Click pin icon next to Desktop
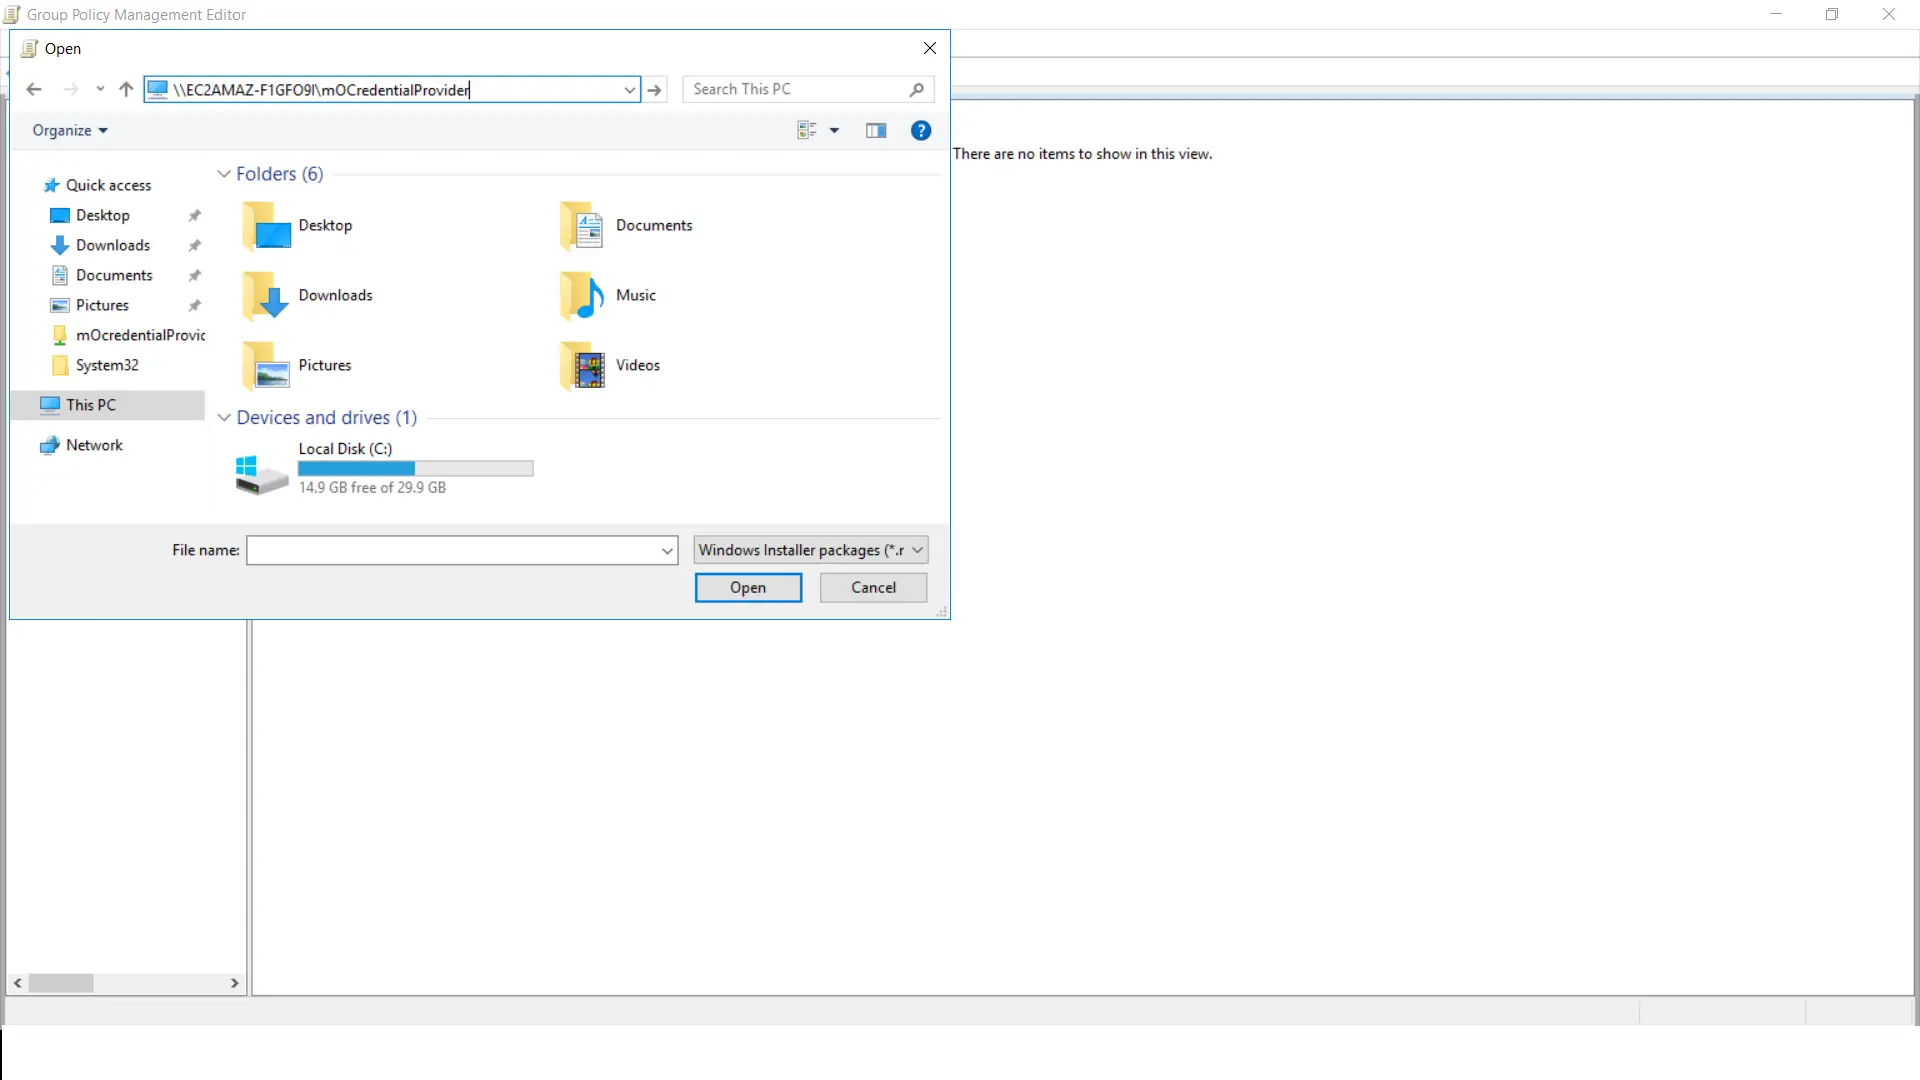Screen dimensions: 1920x1080 [x=195, y=216]
